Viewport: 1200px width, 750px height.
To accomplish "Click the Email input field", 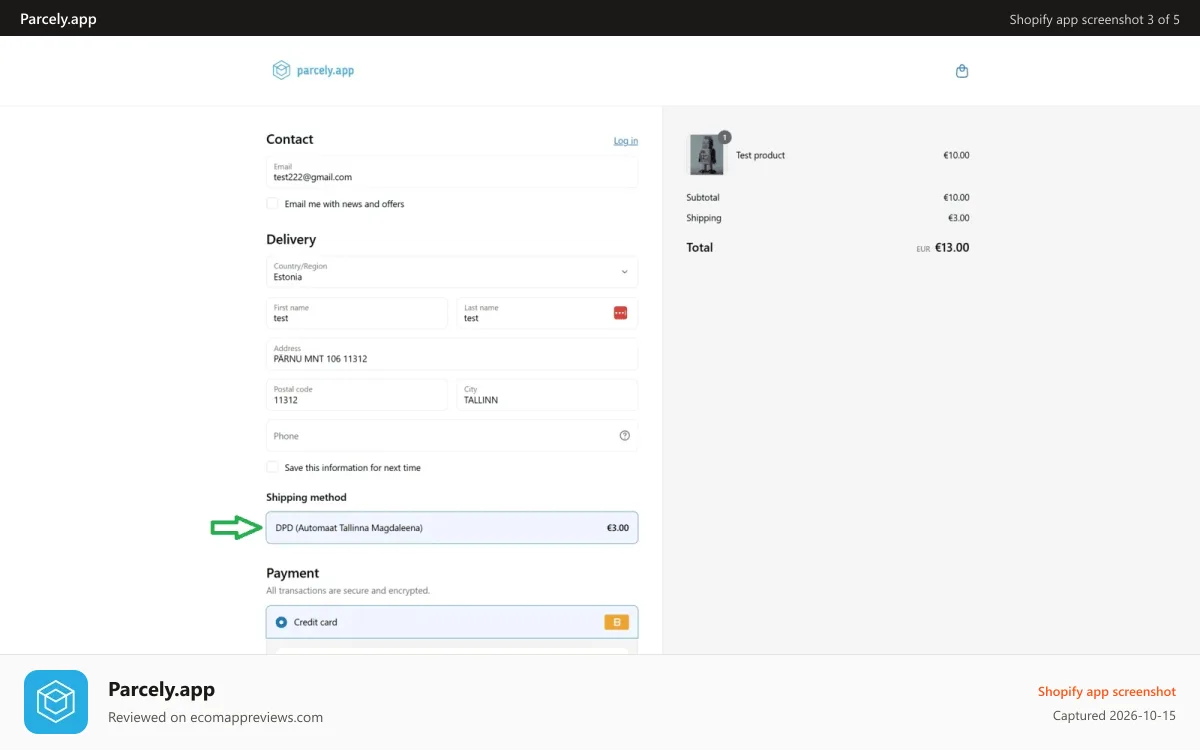I will 452,172.
